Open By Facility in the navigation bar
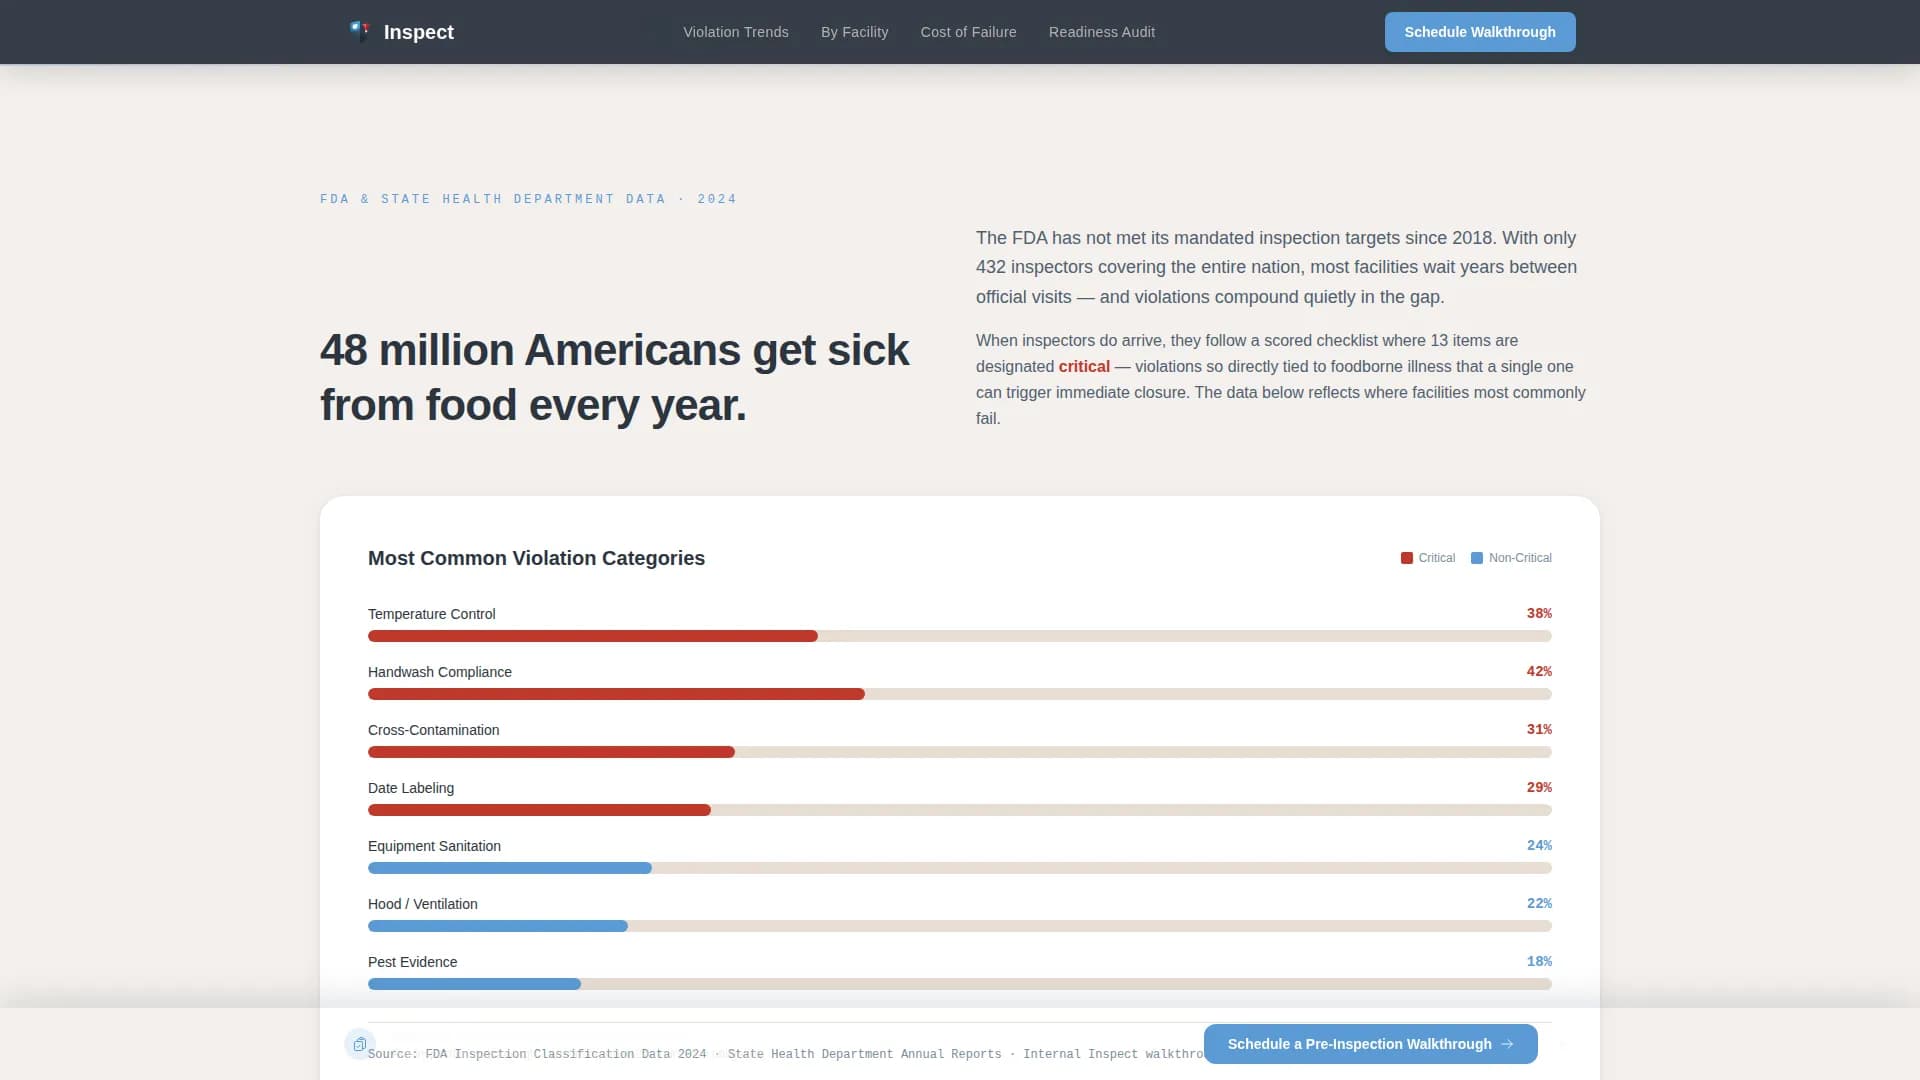The height and width of the screenshot is (1080, 1920). (854, 32)
